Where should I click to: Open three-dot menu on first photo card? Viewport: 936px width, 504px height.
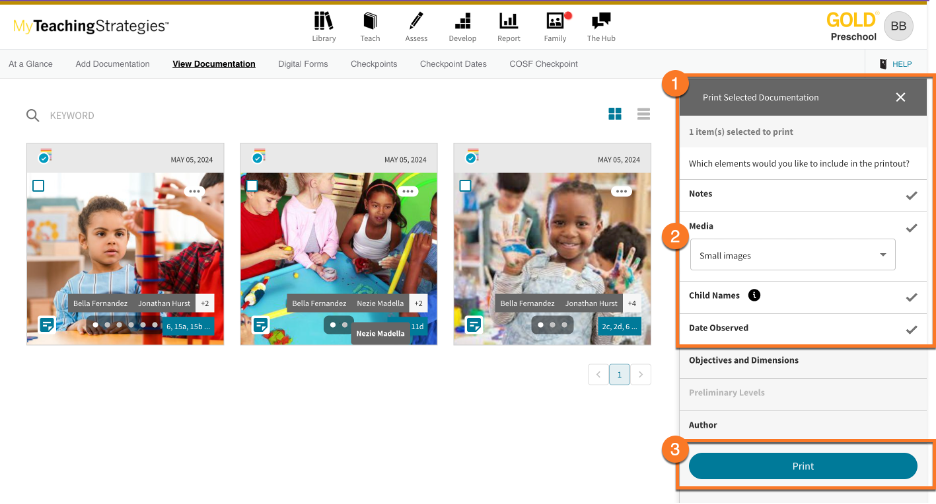point(194,190)
